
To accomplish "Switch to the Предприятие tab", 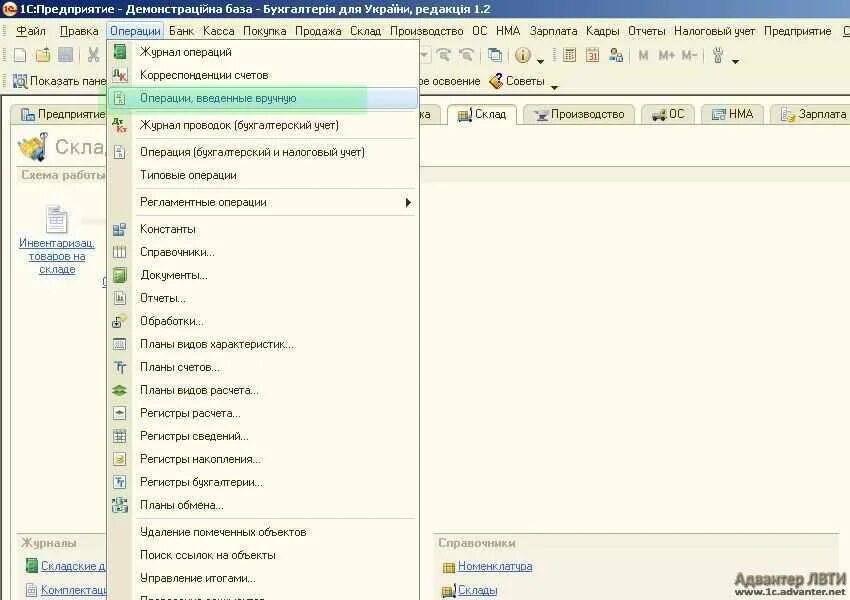I will 62,114.
